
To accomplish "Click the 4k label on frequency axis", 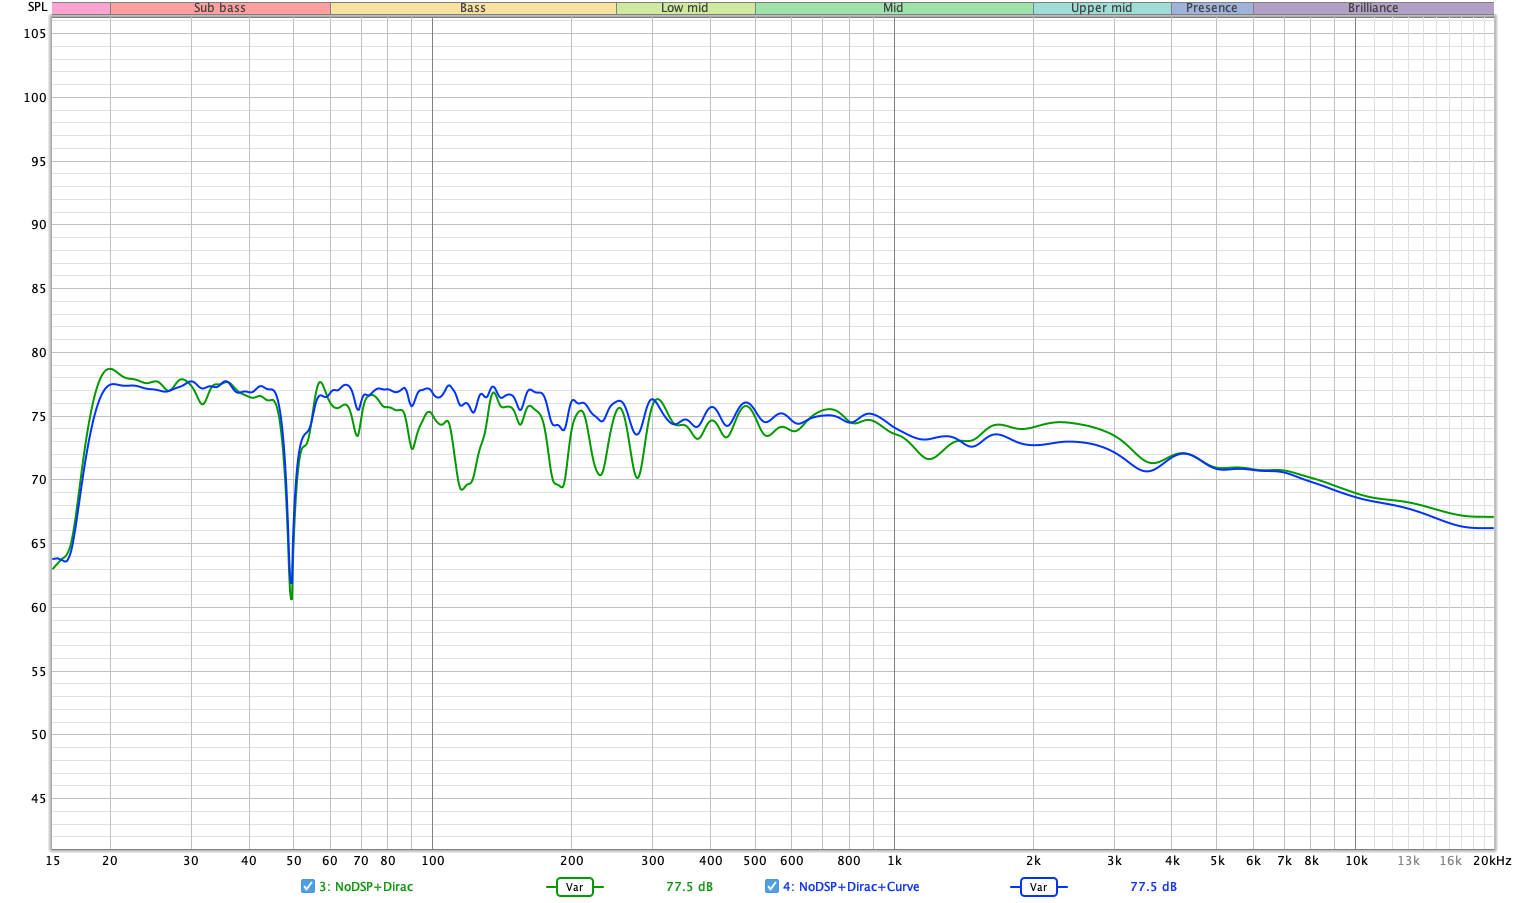I will 1172,861.
